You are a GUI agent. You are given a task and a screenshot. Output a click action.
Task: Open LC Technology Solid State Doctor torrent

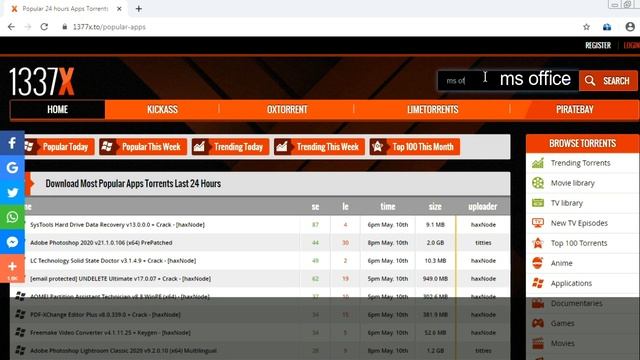pos(113,260)
